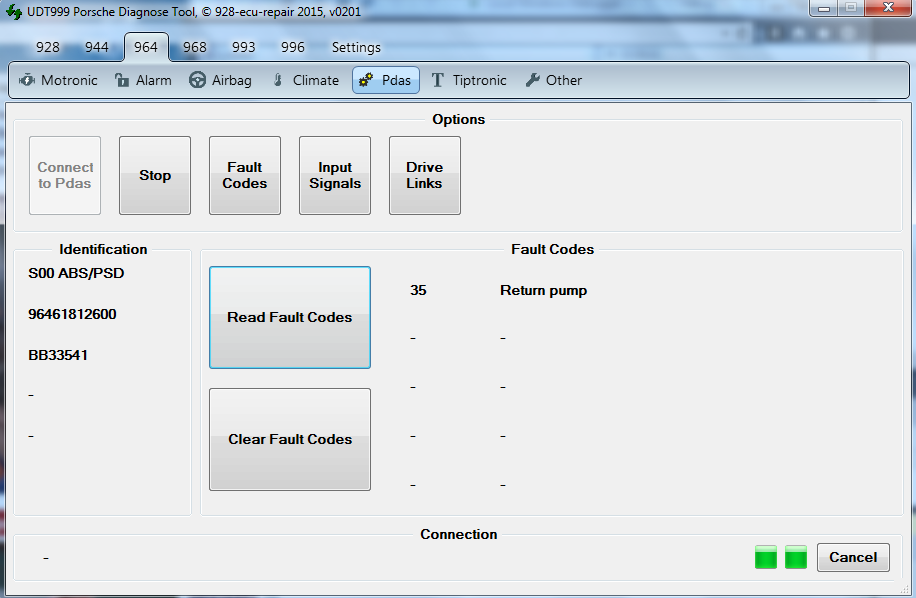
Task: Open the Tiptronic T icon
Action: (x=438, y=80)
